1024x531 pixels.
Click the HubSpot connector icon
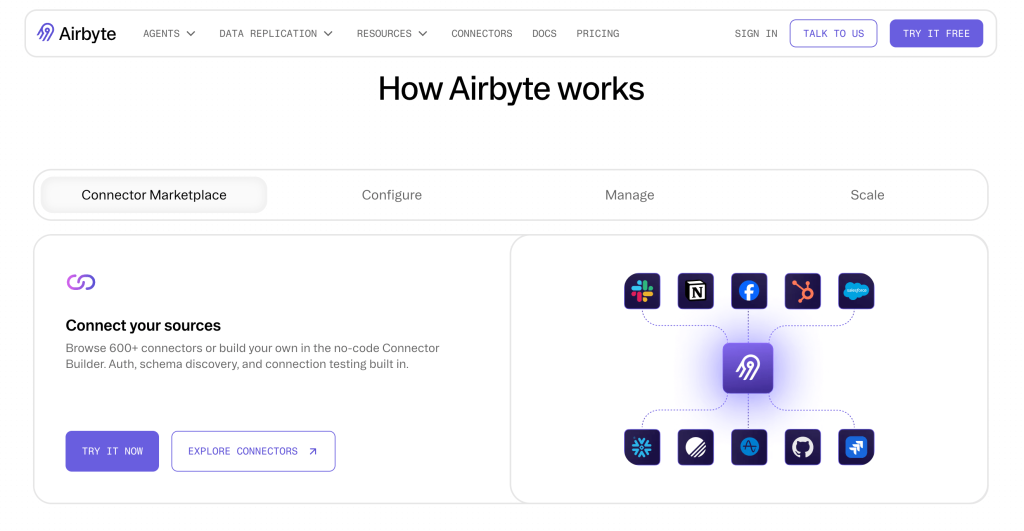point(803,291)
